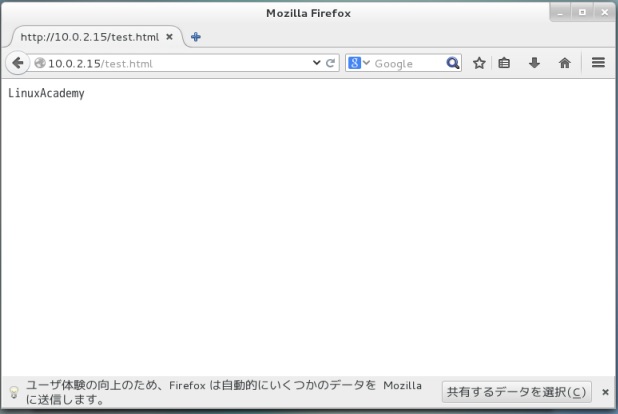
Task: Click the magnifying glass search icon
Action: [x=453, y=63]
